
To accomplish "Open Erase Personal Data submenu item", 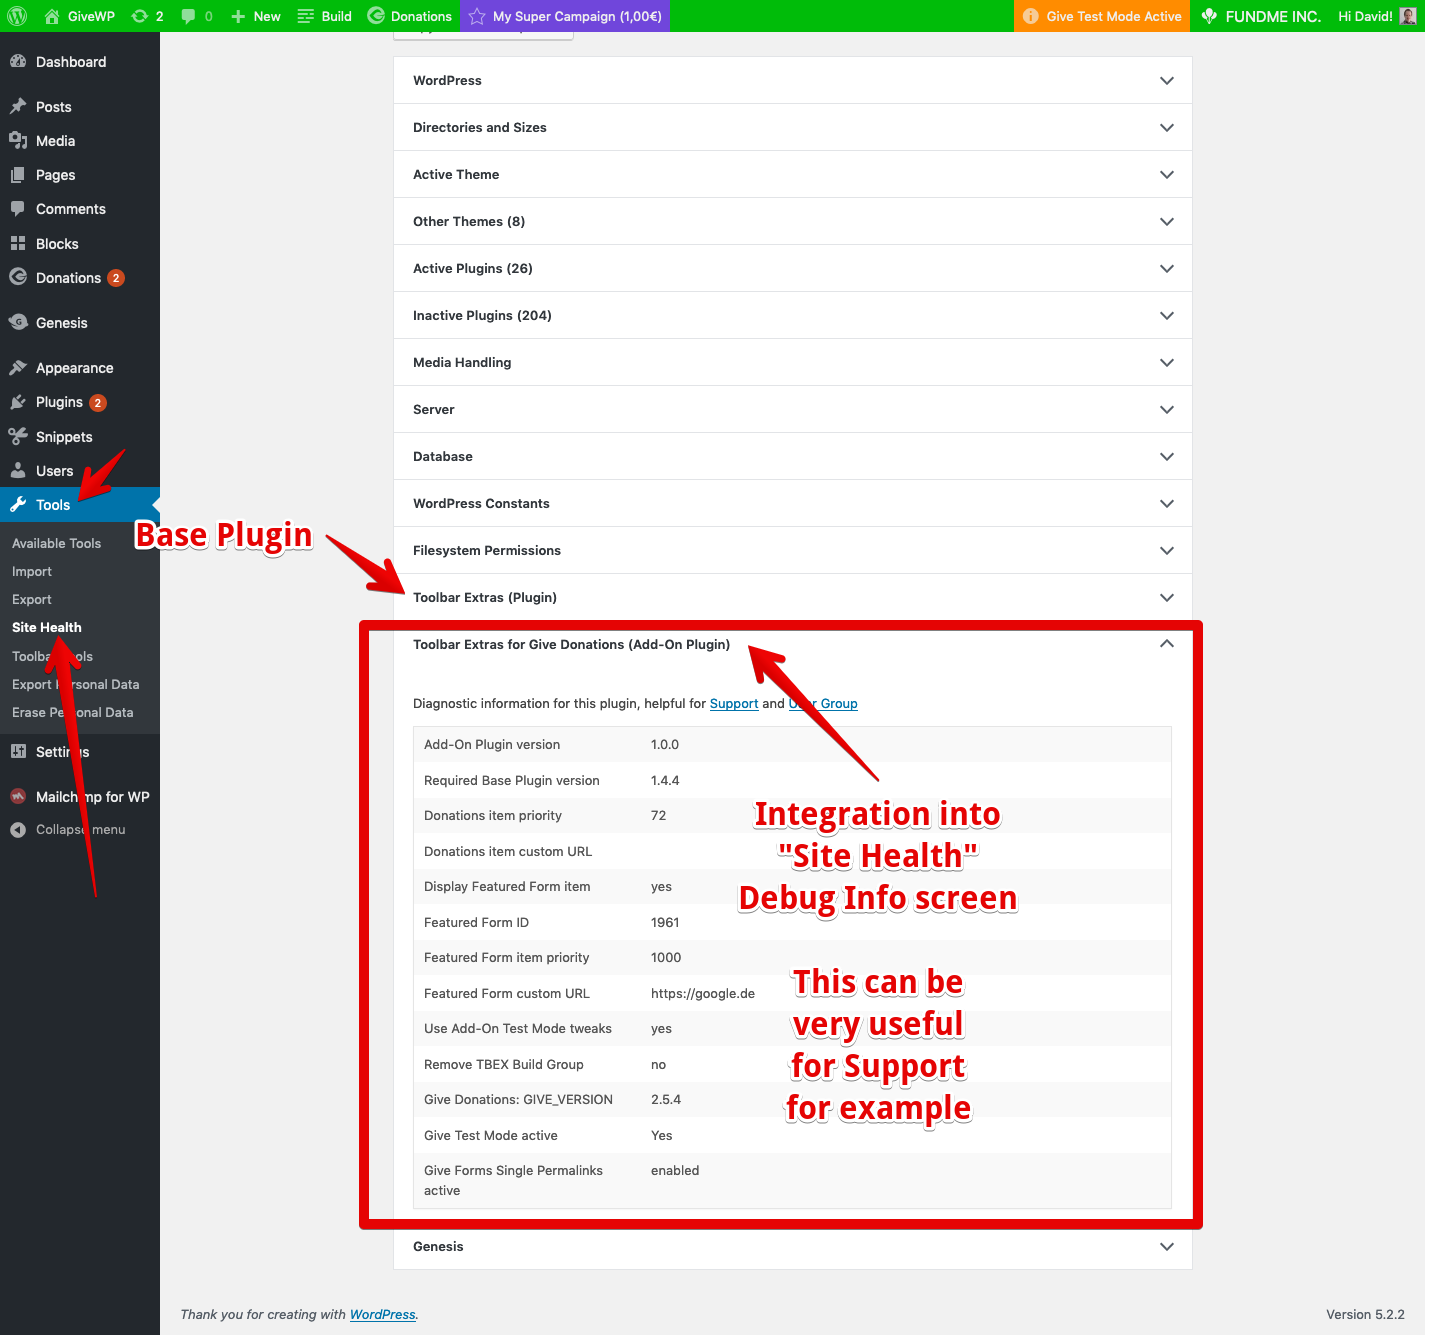I will pyautogui.click(x=73, y=712).
